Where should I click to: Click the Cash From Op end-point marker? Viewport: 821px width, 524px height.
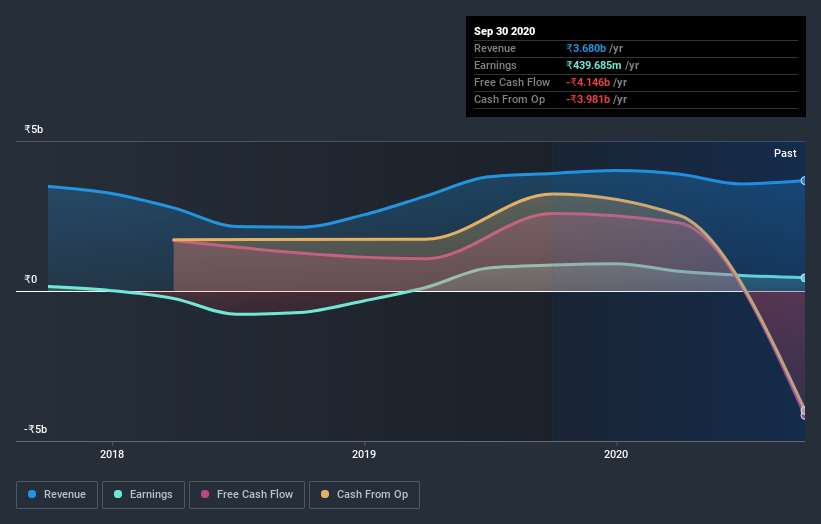click(803, 410)
